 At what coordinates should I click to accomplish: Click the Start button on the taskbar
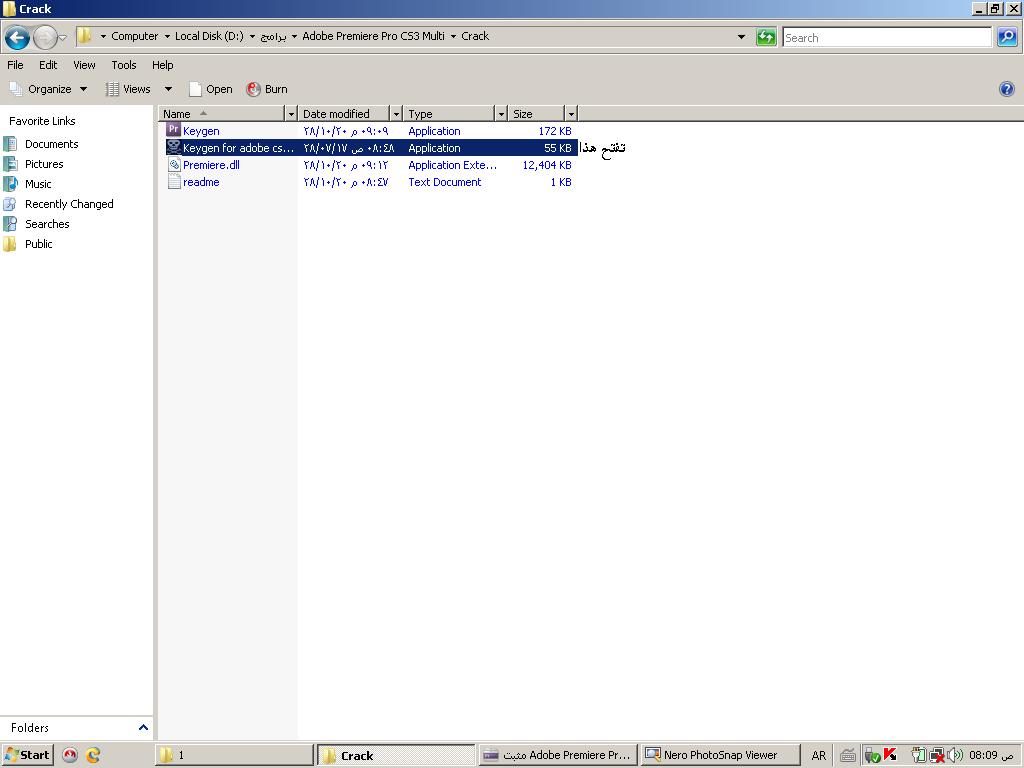(28, 755)
